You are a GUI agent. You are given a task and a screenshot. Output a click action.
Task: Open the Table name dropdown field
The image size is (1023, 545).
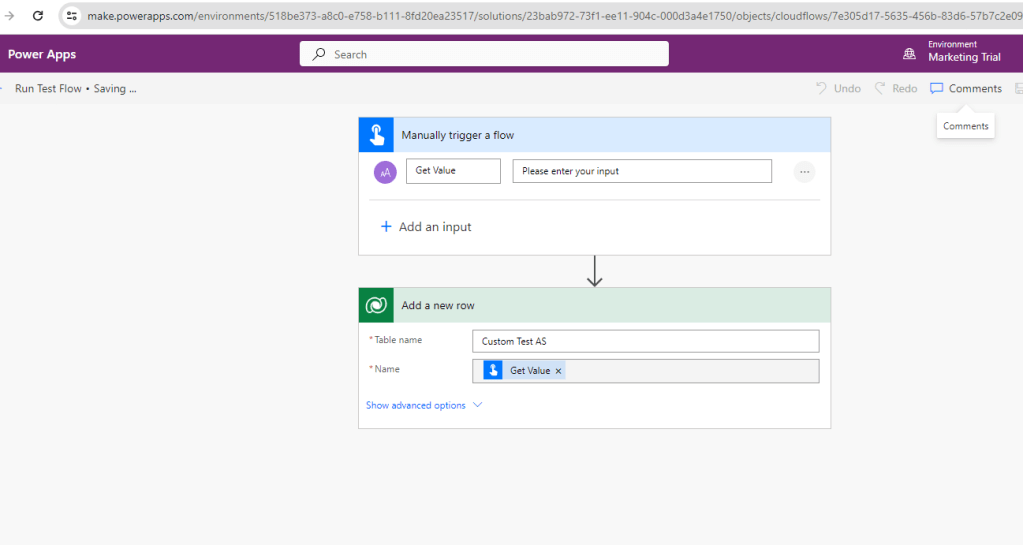click(x=645, y=341)
